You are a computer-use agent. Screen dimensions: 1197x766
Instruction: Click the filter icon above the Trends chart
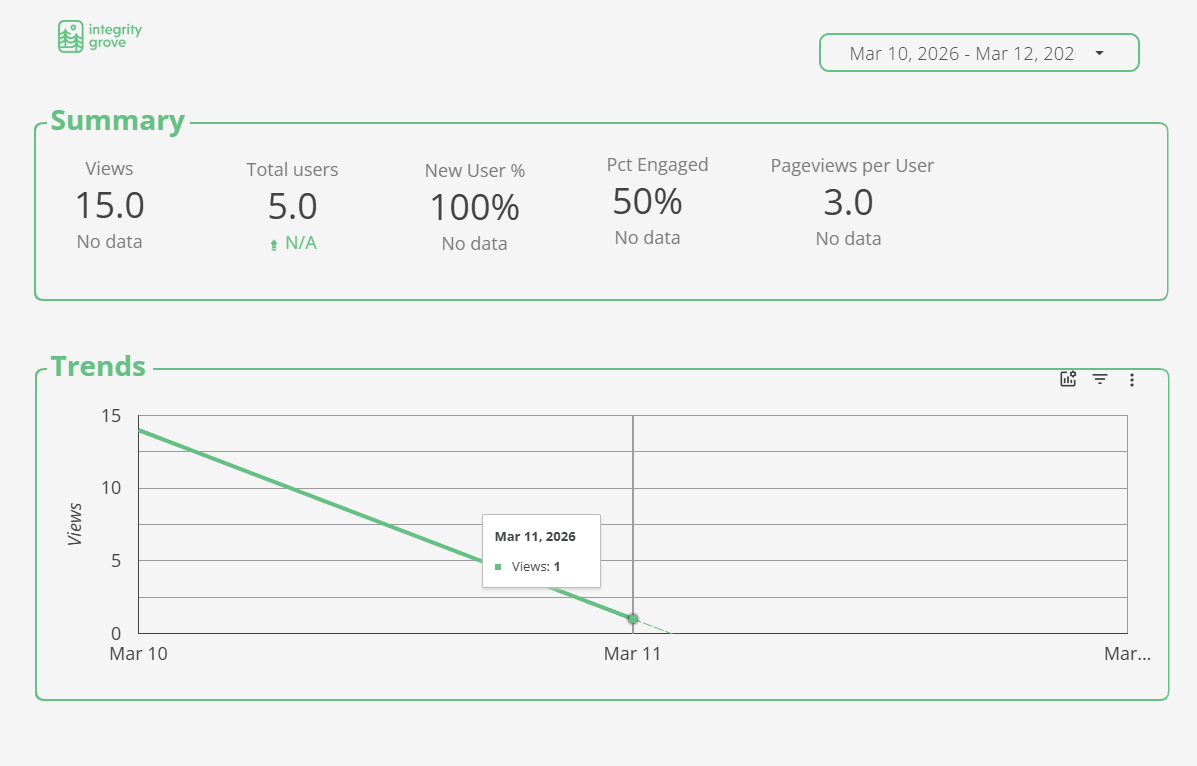coord(1100,379)
